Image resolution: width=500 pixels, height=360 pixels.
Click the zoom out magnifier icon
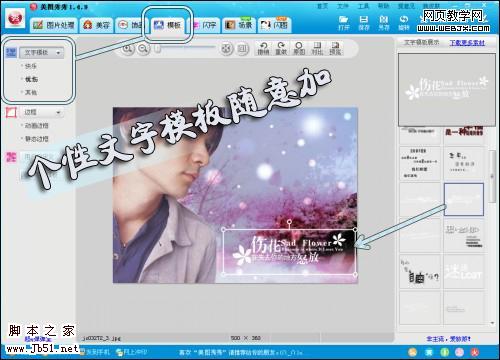pos(144,49)
